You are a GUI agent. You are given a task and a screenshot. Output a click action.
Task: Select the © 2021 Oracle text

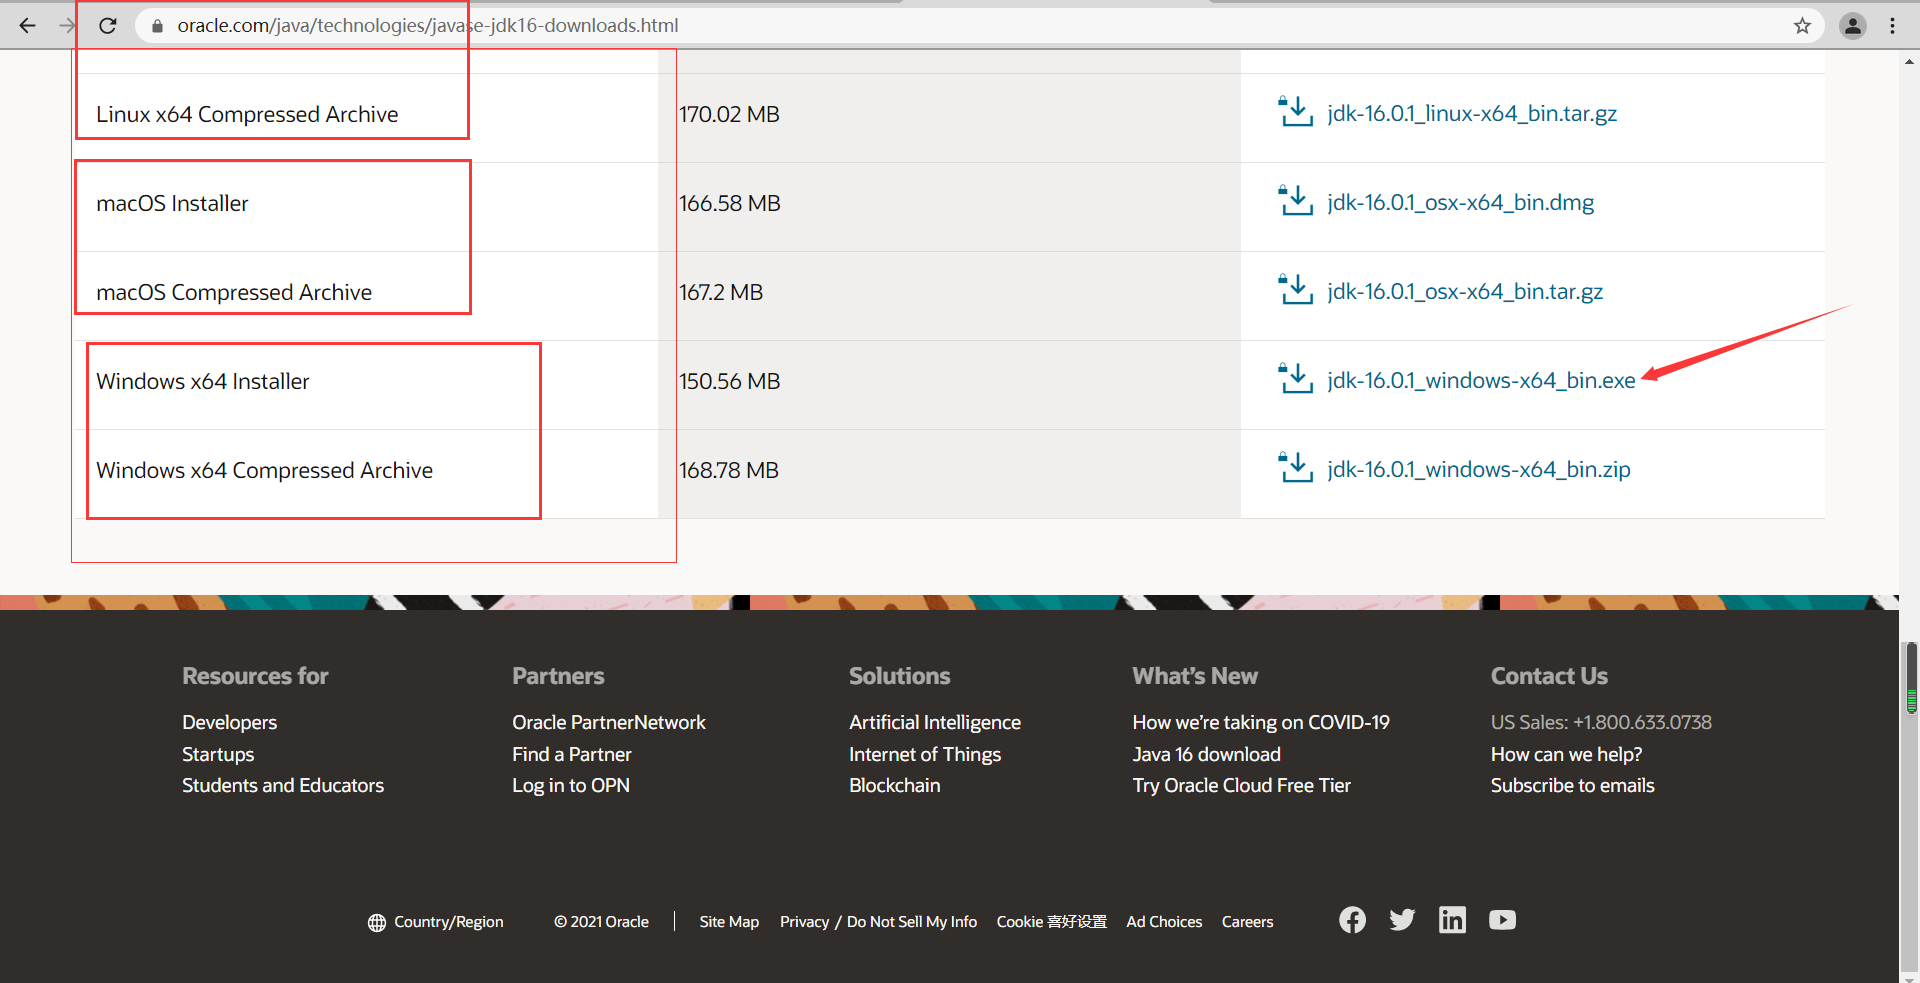pyautogui.click(x=601, y=922)
